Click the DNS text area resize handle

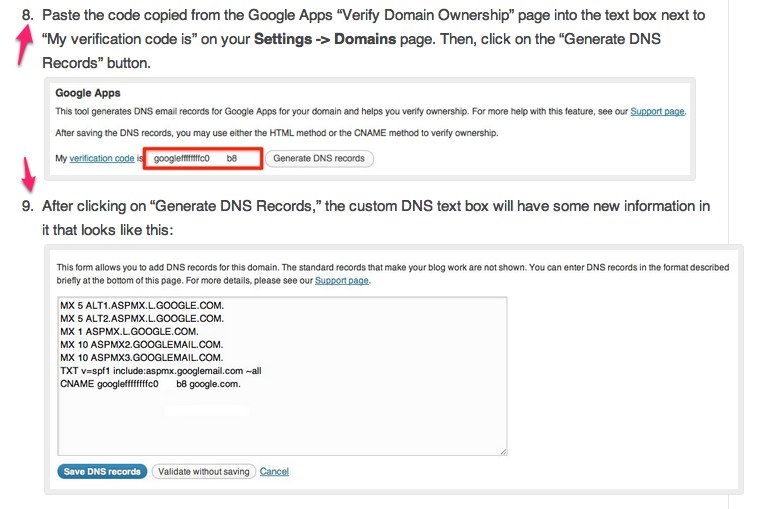click(503, 451)
